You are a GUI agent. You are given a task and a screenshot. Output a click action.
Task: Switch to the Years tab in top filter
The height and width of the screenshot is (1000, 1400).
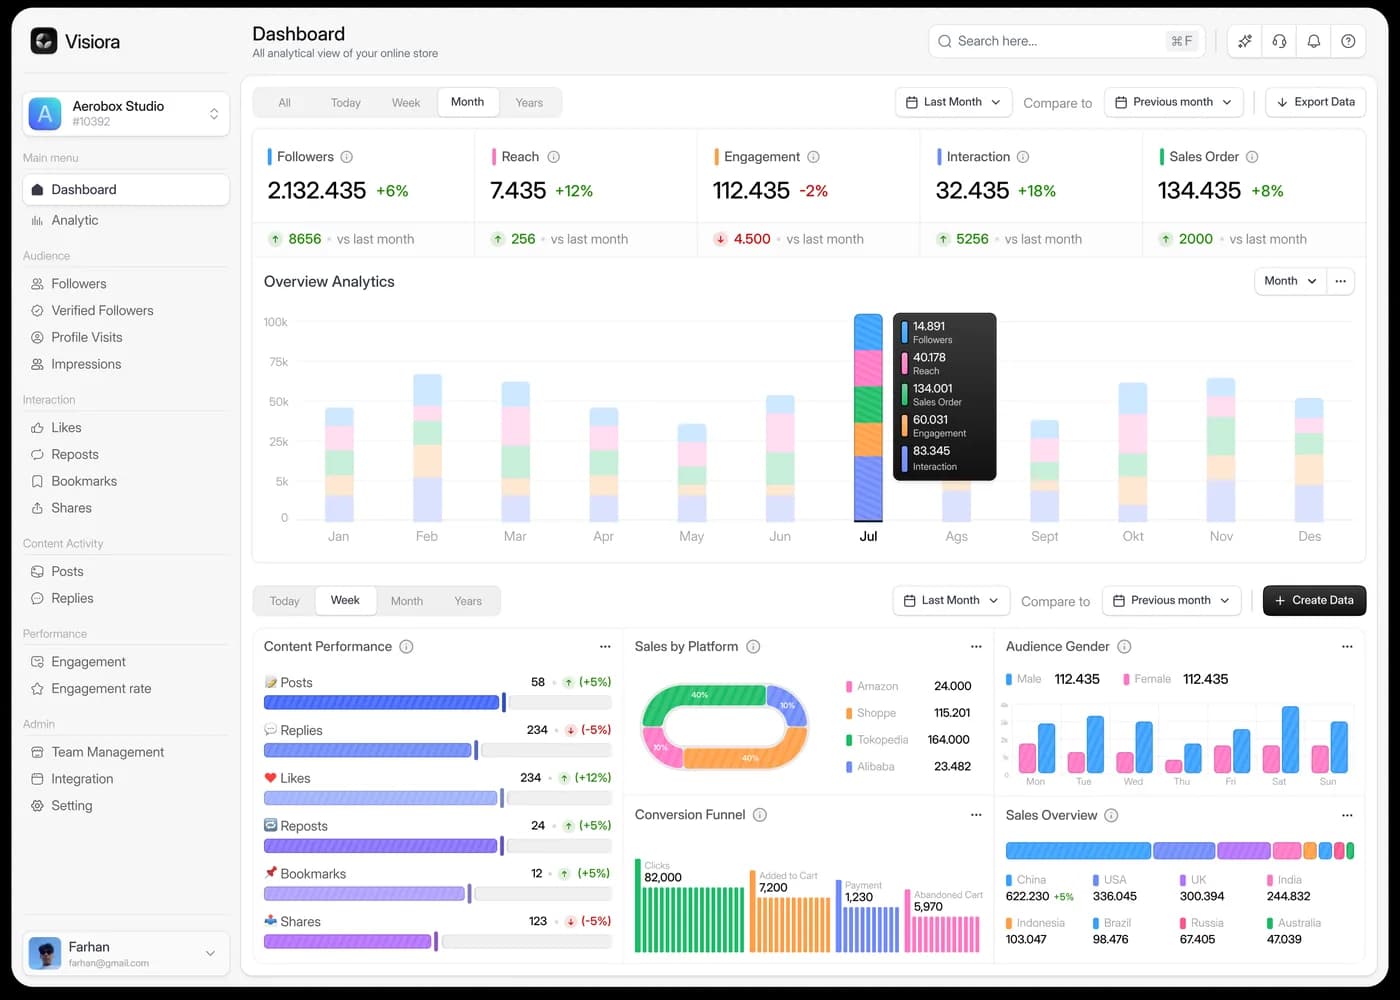(x=529, y=103)
